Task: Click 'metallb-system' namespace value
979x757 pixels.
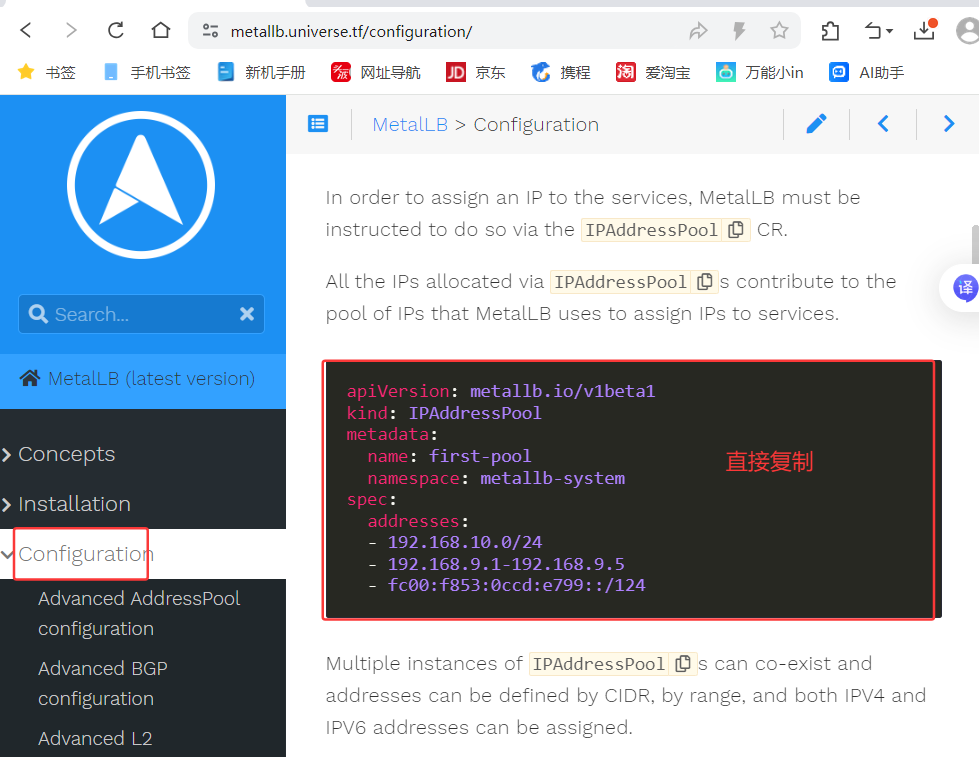Action: 552,478
